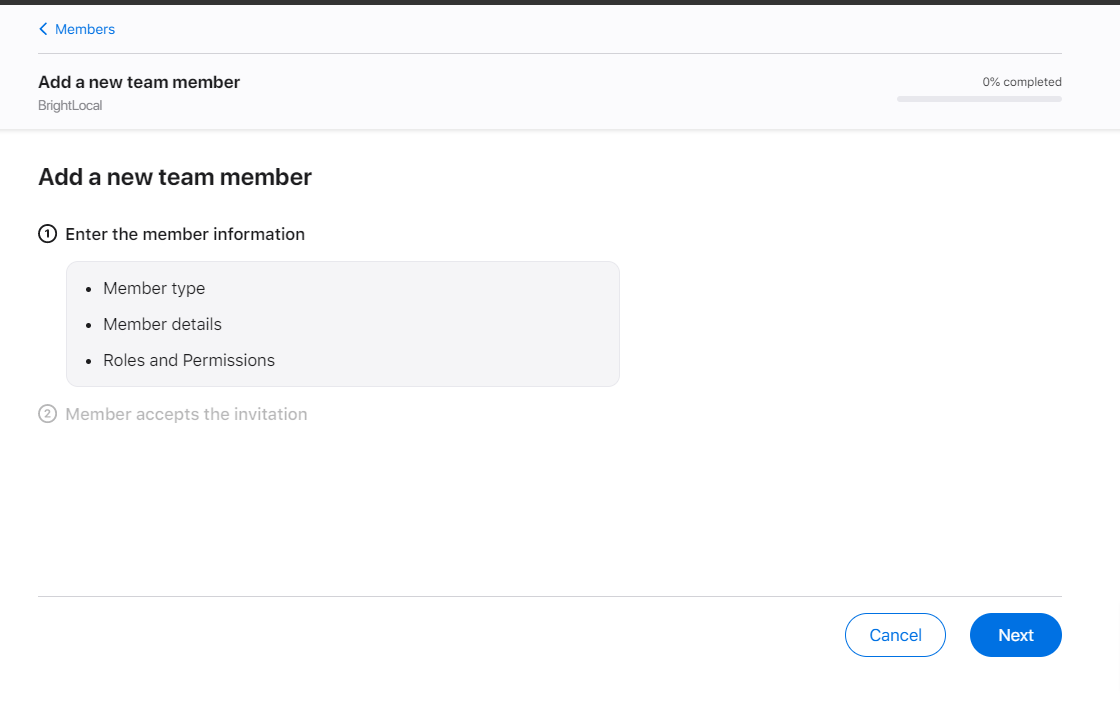Click the '0% completed' label
Screen dimensions: 1120x710
coord(1021,82)
